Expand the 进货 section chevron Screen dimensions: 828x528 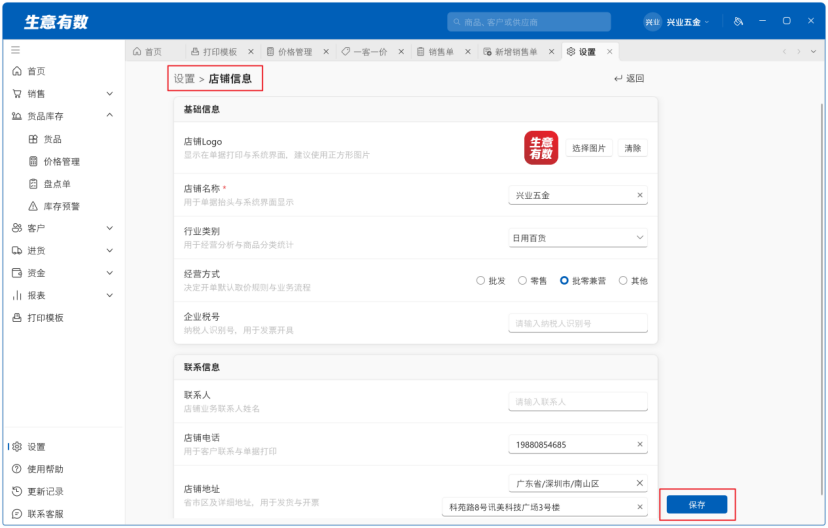110,250
